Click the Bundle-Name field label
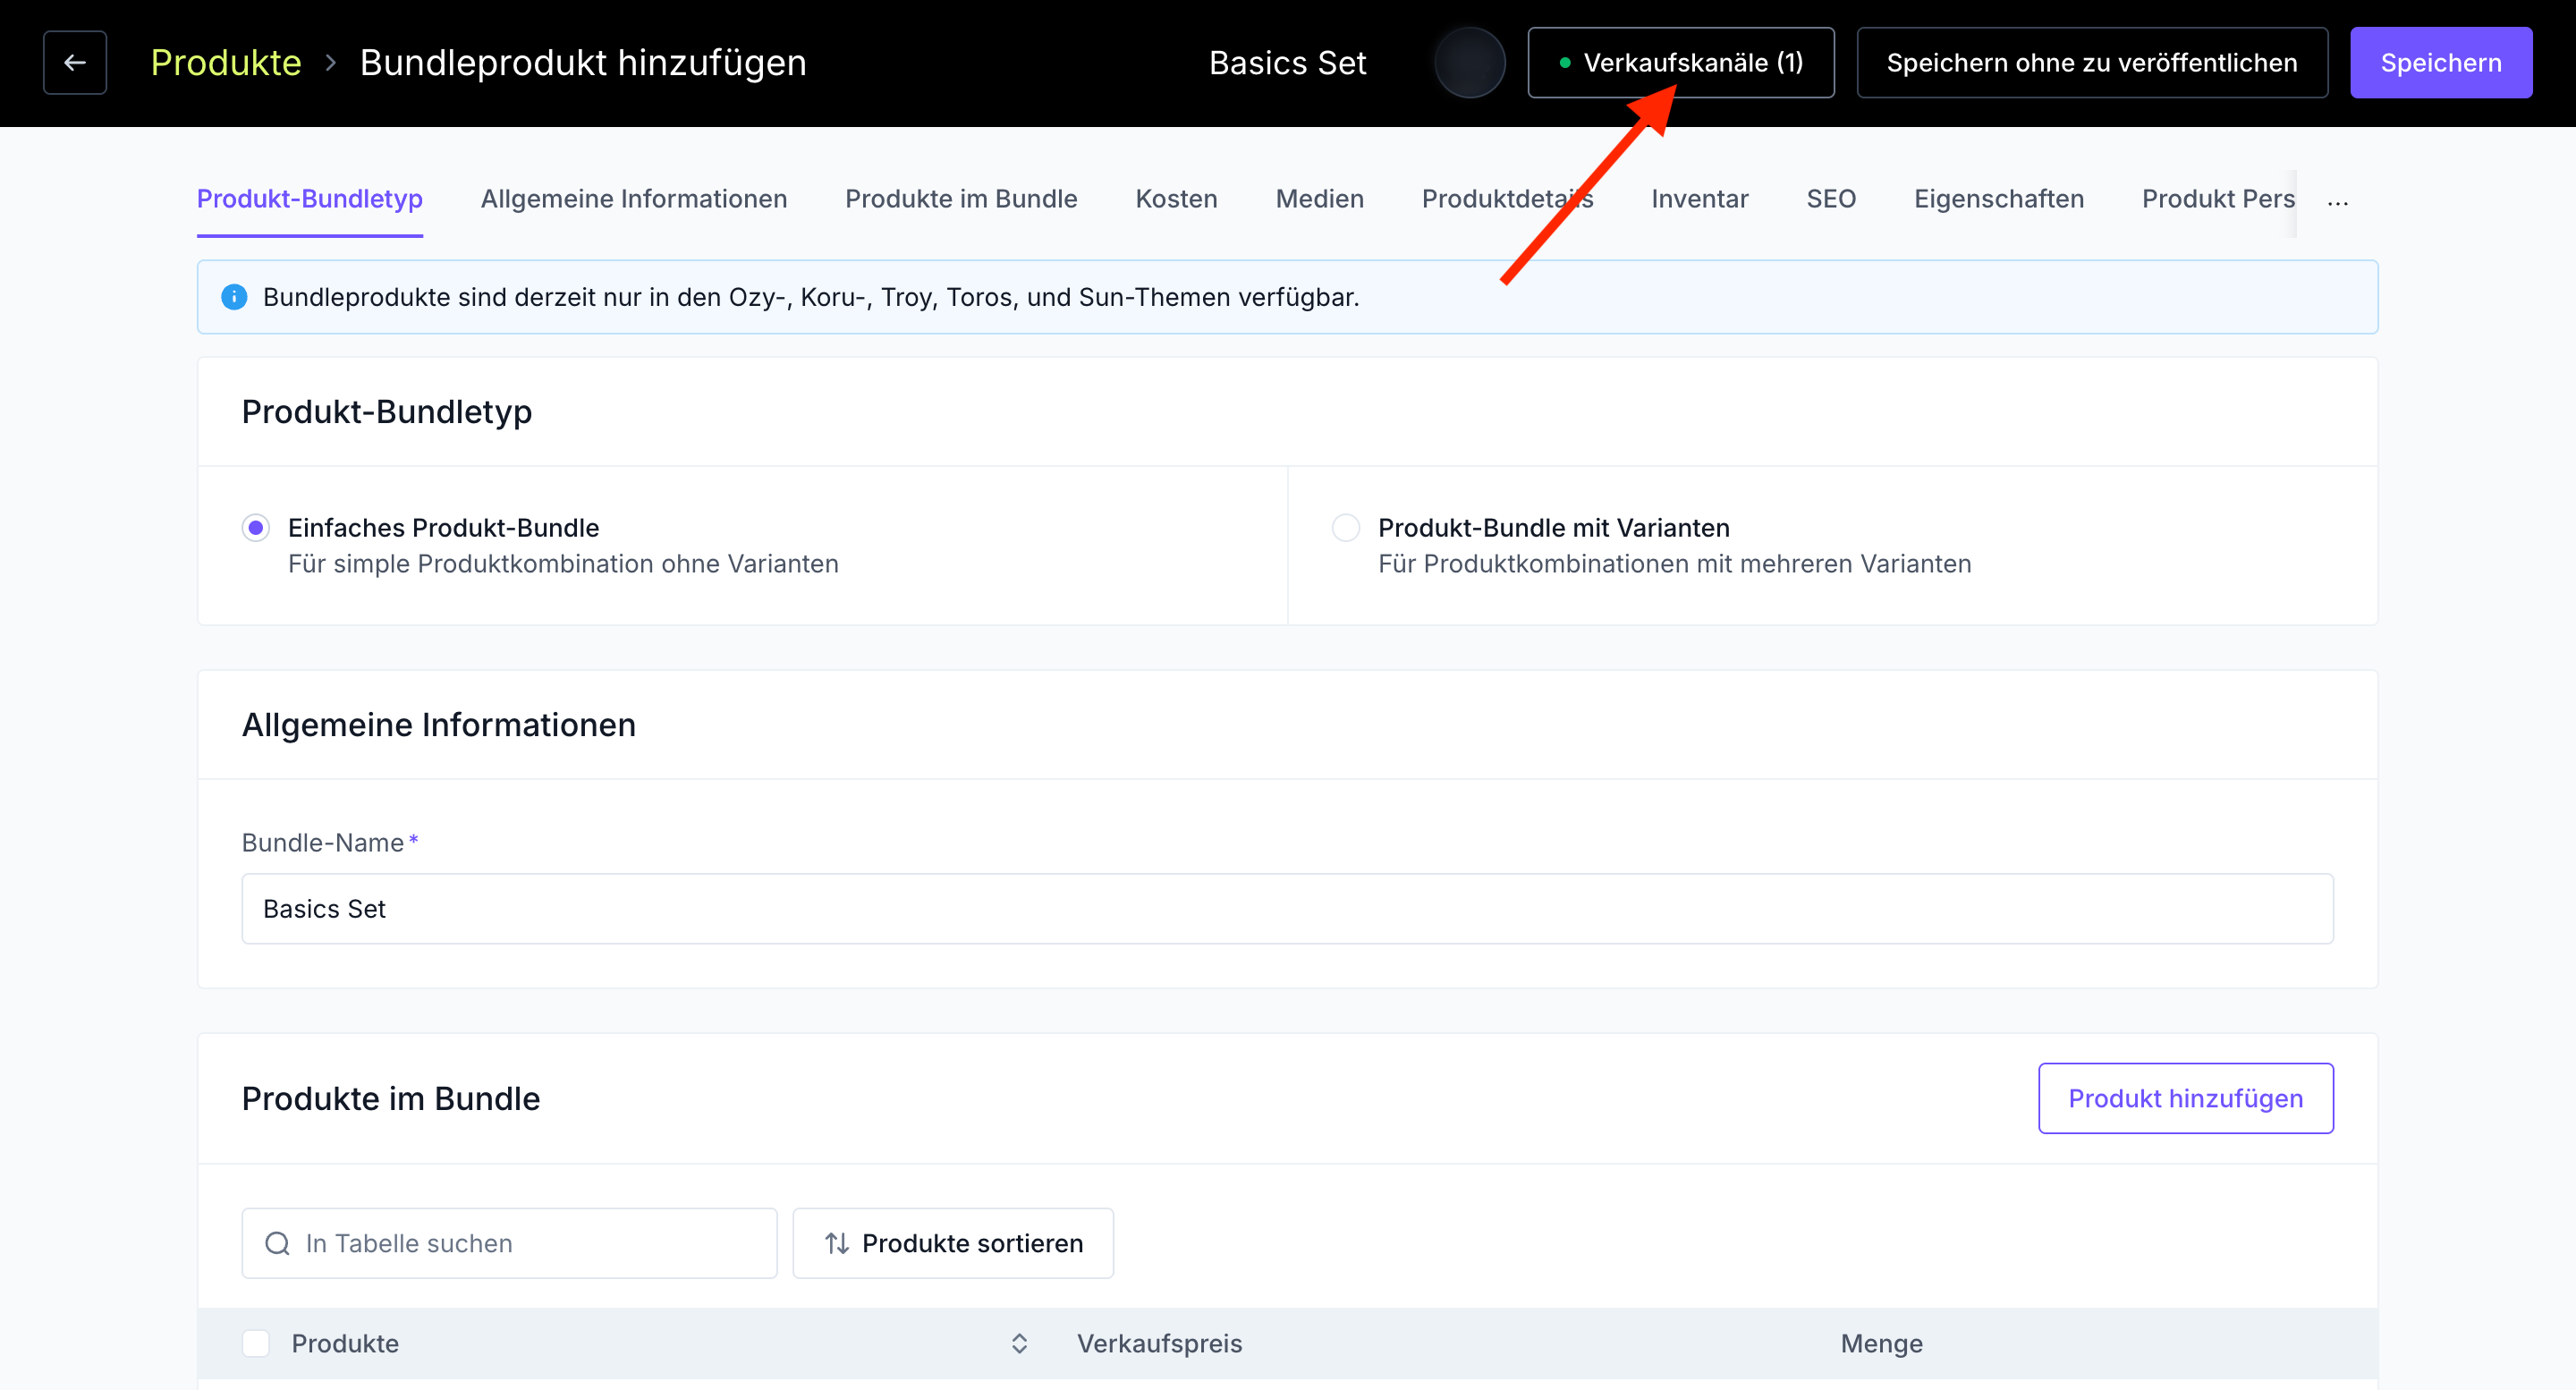The image size is (2576, 1390). click(x=323, y=843)
